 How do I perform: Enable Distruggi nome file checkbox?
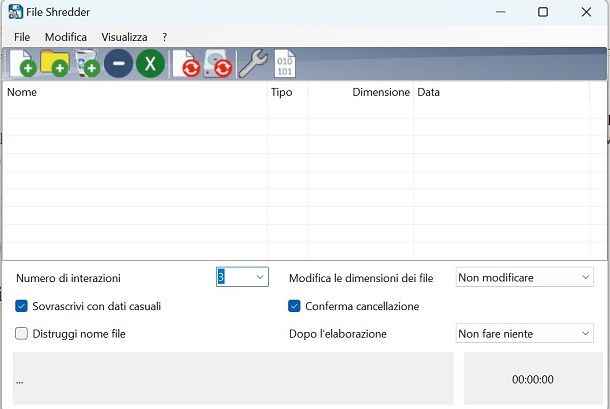(x=21, y=334)
